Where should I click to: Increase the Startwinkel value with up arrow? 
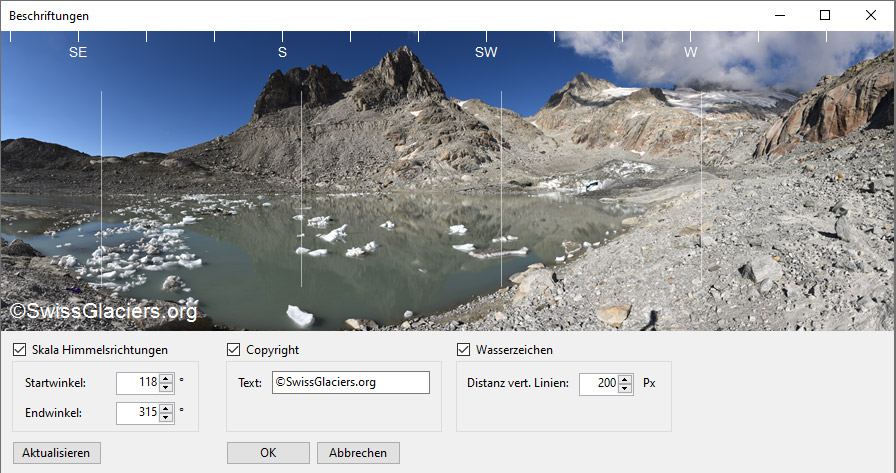pos(166,378)
